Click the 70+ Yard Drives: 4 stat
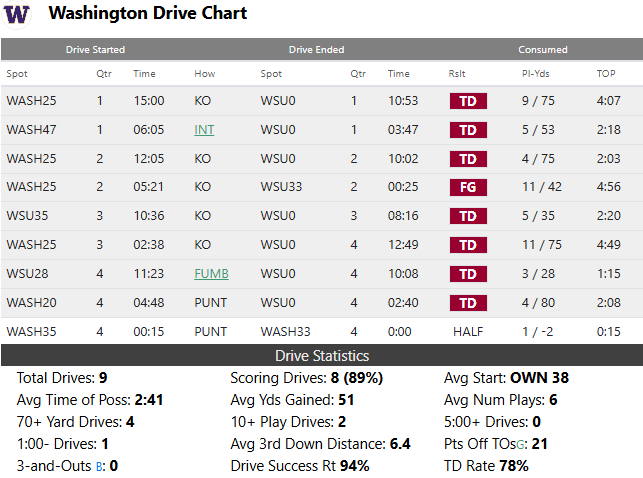 point(75,422)
